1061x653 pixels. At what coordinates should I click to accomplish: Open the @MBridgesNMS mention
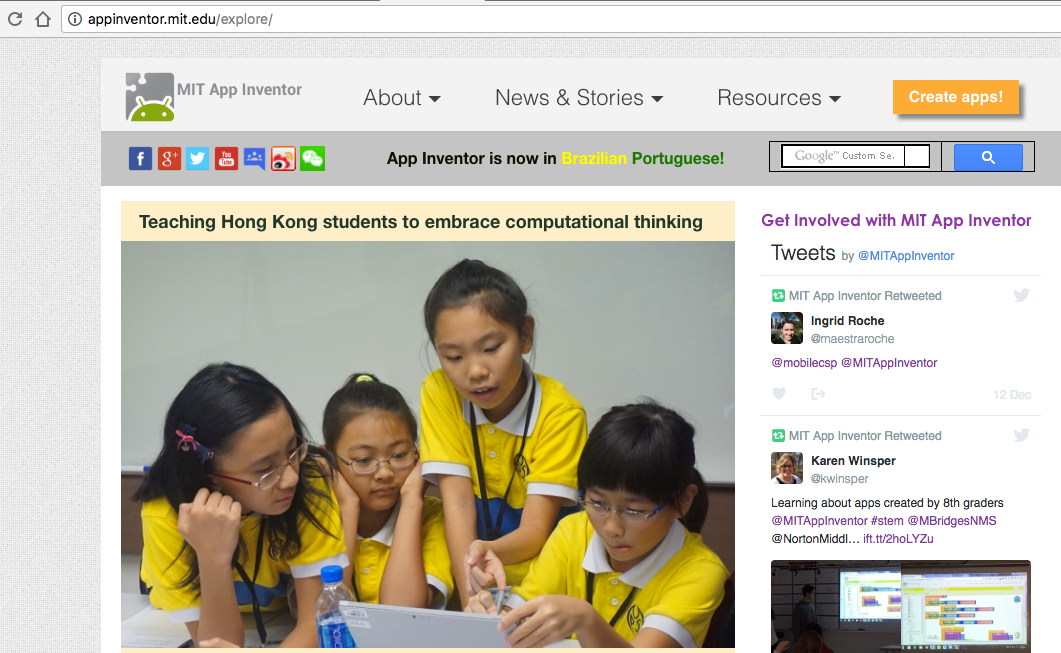[952, 521]
